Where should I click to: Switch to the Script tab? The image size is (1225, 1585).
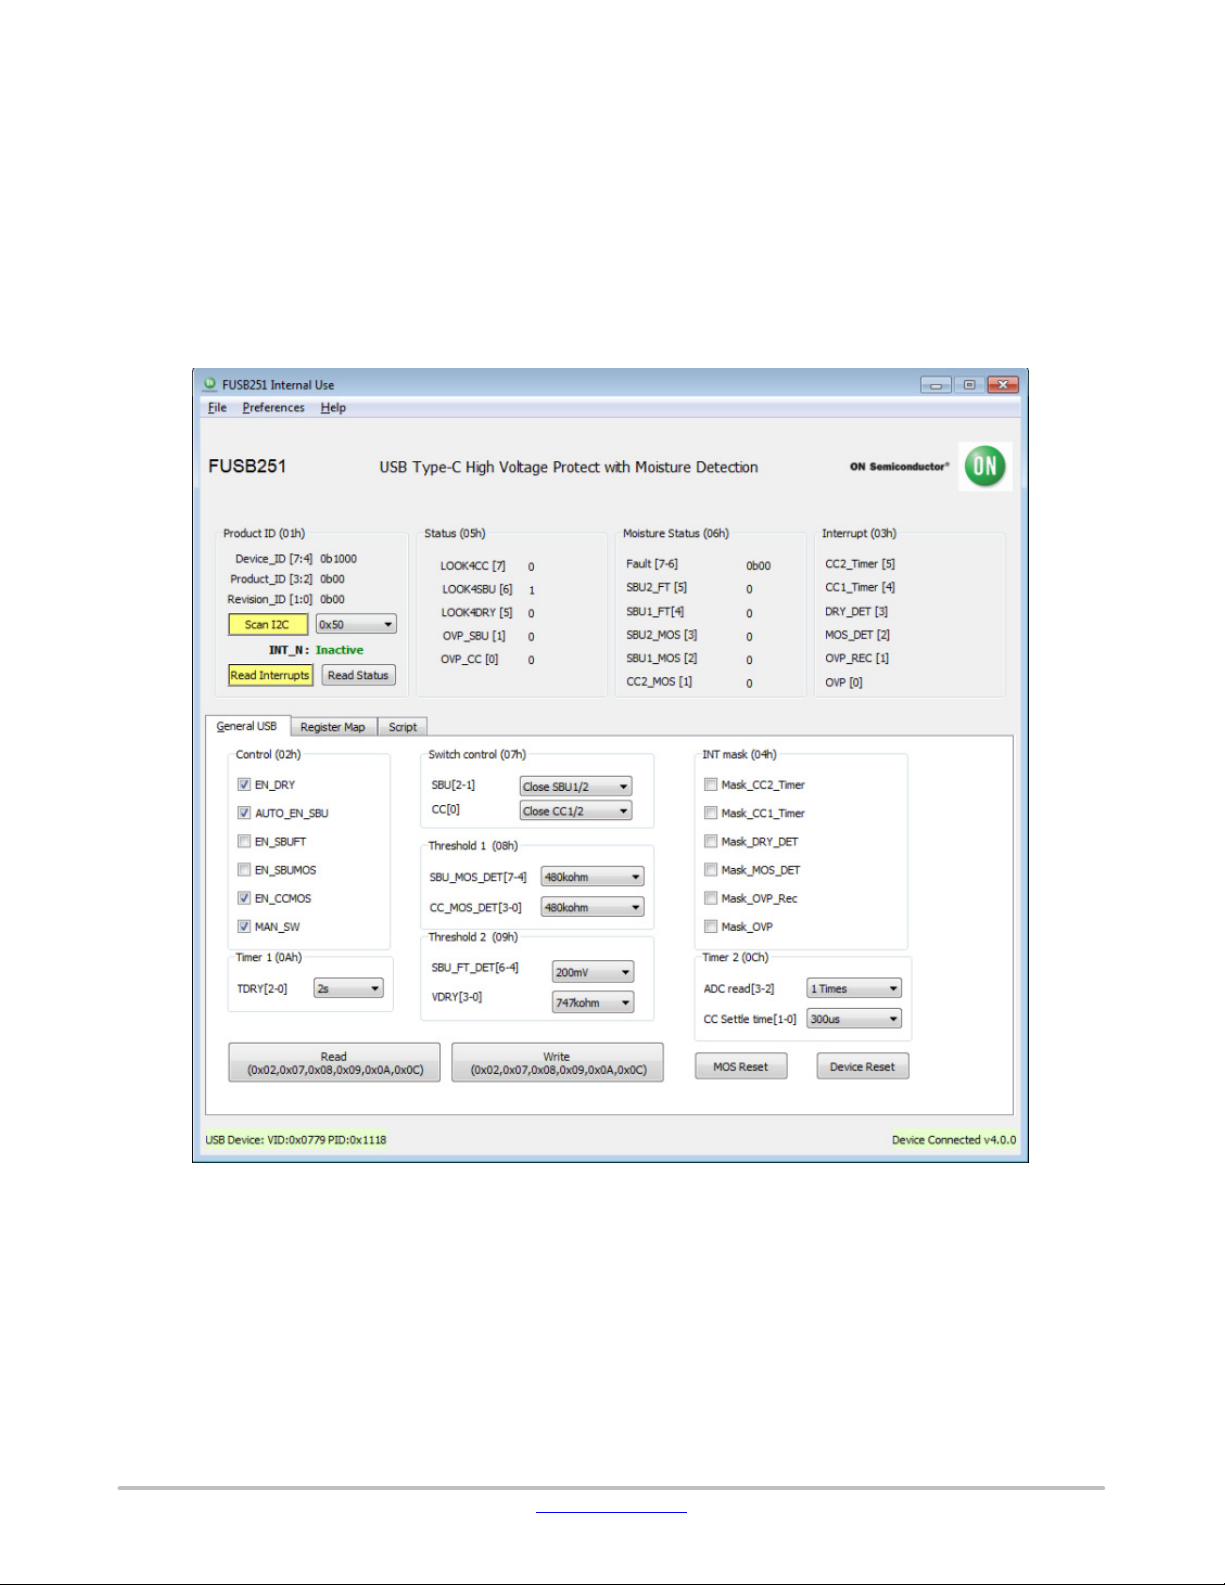[403, 727]
